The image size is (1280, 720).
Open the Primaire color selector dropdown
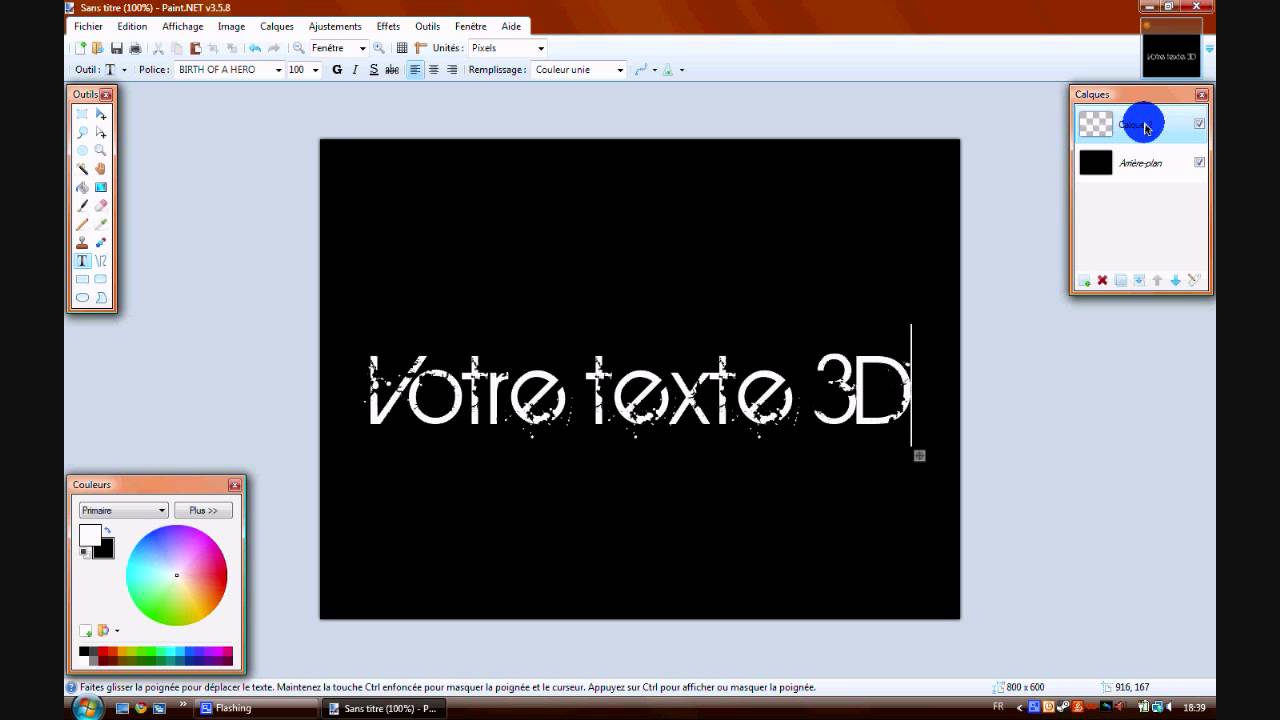(123, 510)
